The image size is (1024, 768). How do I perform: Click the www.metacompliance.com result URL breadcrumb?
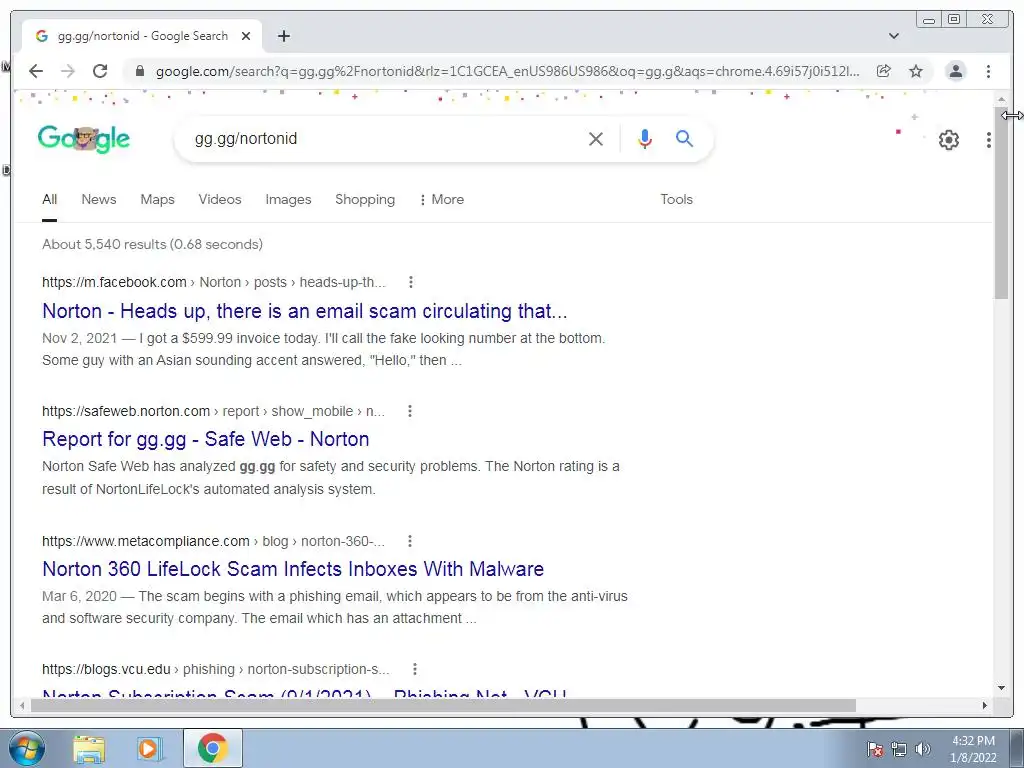214,541
